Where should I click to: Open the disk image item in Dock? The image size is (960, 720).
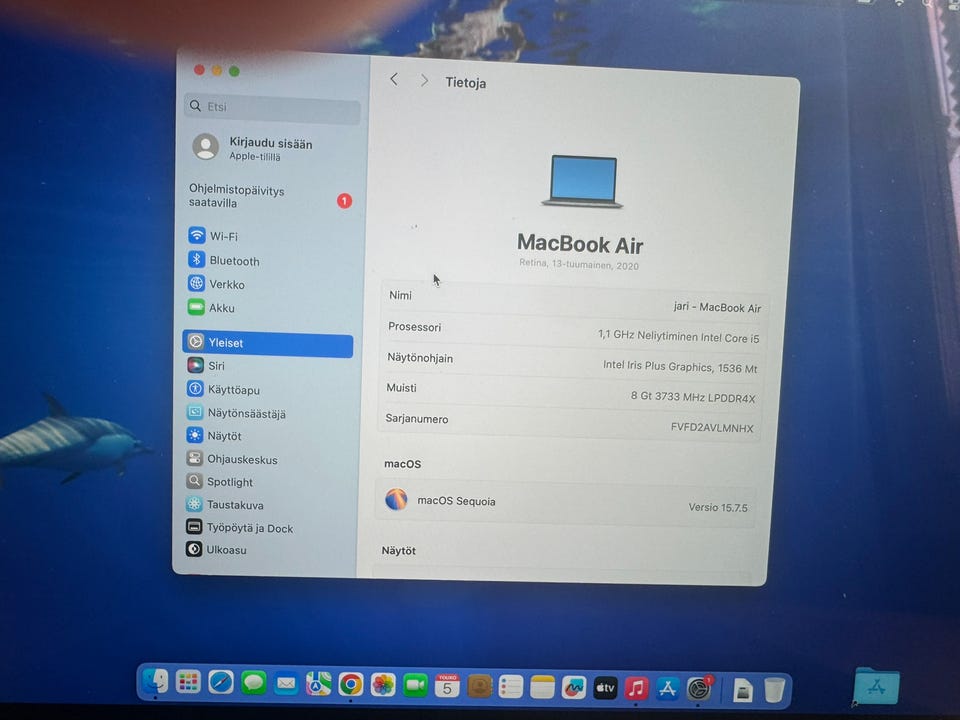(743, 691)
